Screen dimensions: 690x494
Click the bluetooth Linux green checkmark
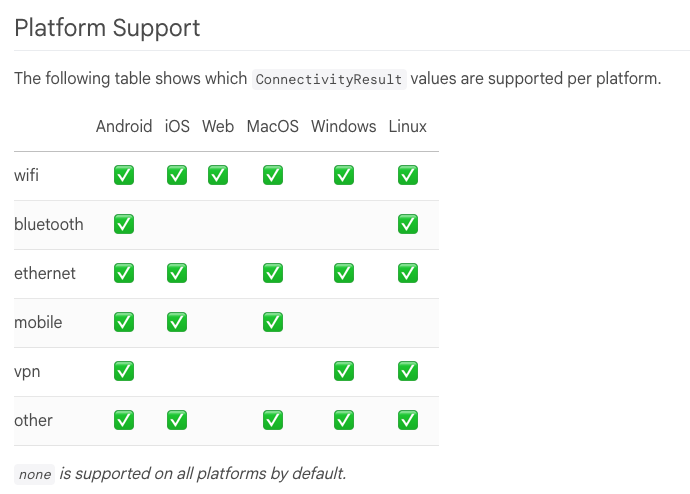pyautogui.click(x=408, y=224)
